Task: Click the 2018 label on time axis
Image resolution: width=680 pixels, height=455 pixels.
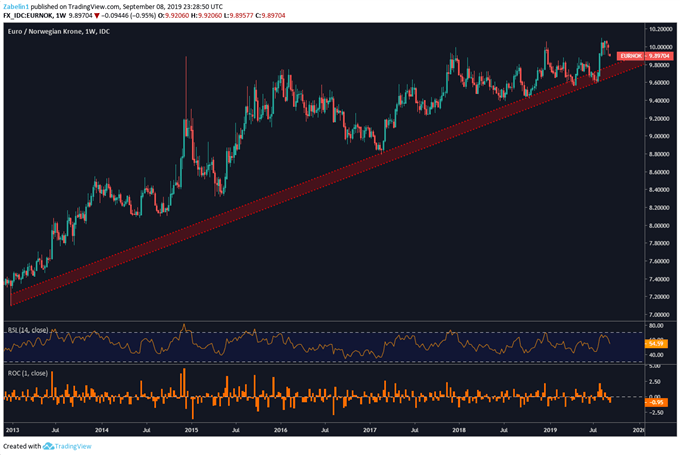Action: [x=459, y=430]
